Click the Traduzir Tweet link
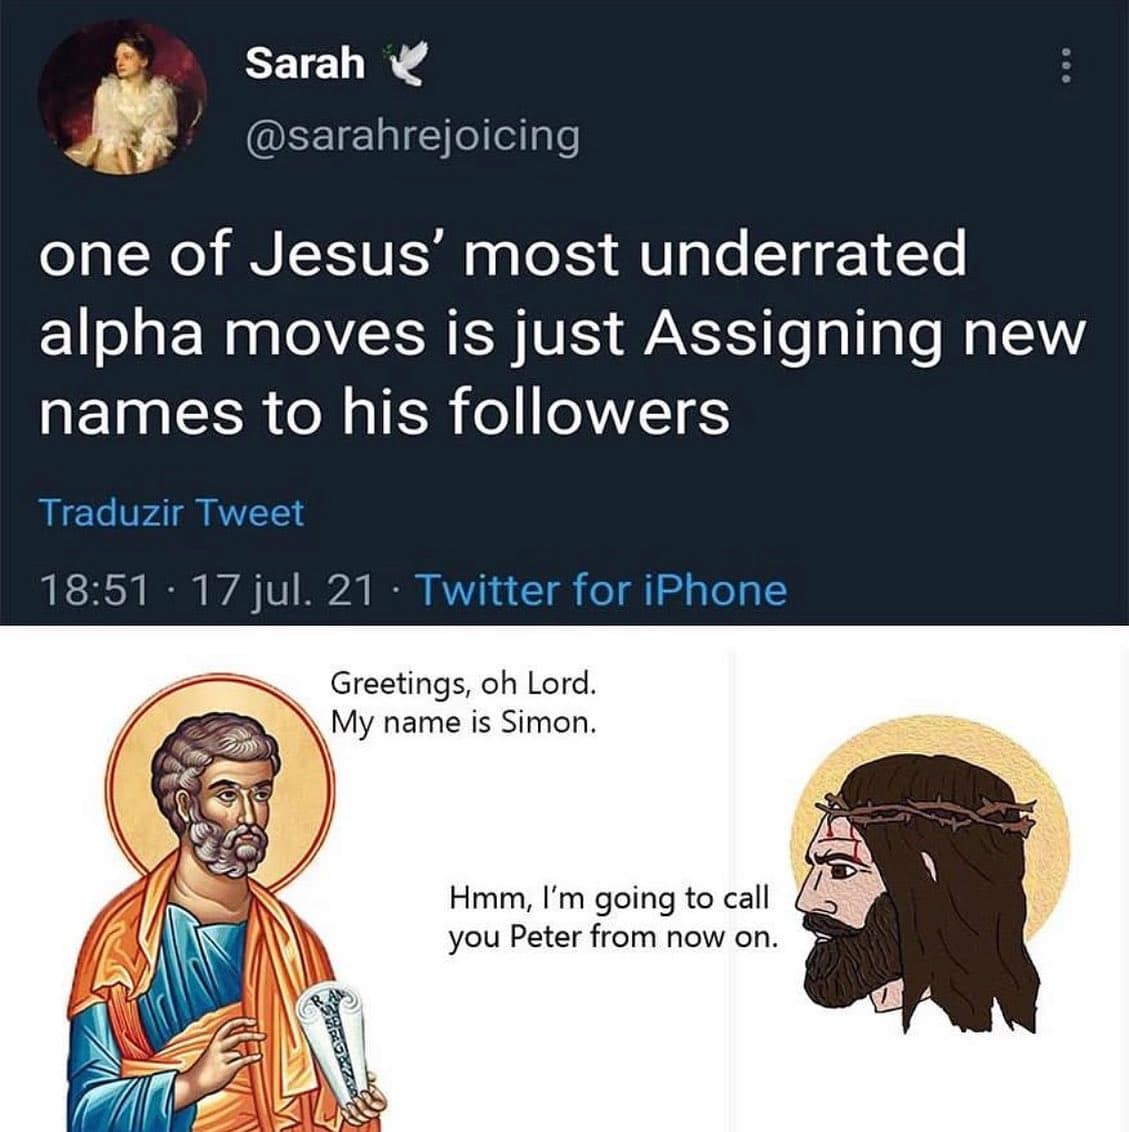Viewport: 1129px width, 1132px height. point(171,513)
